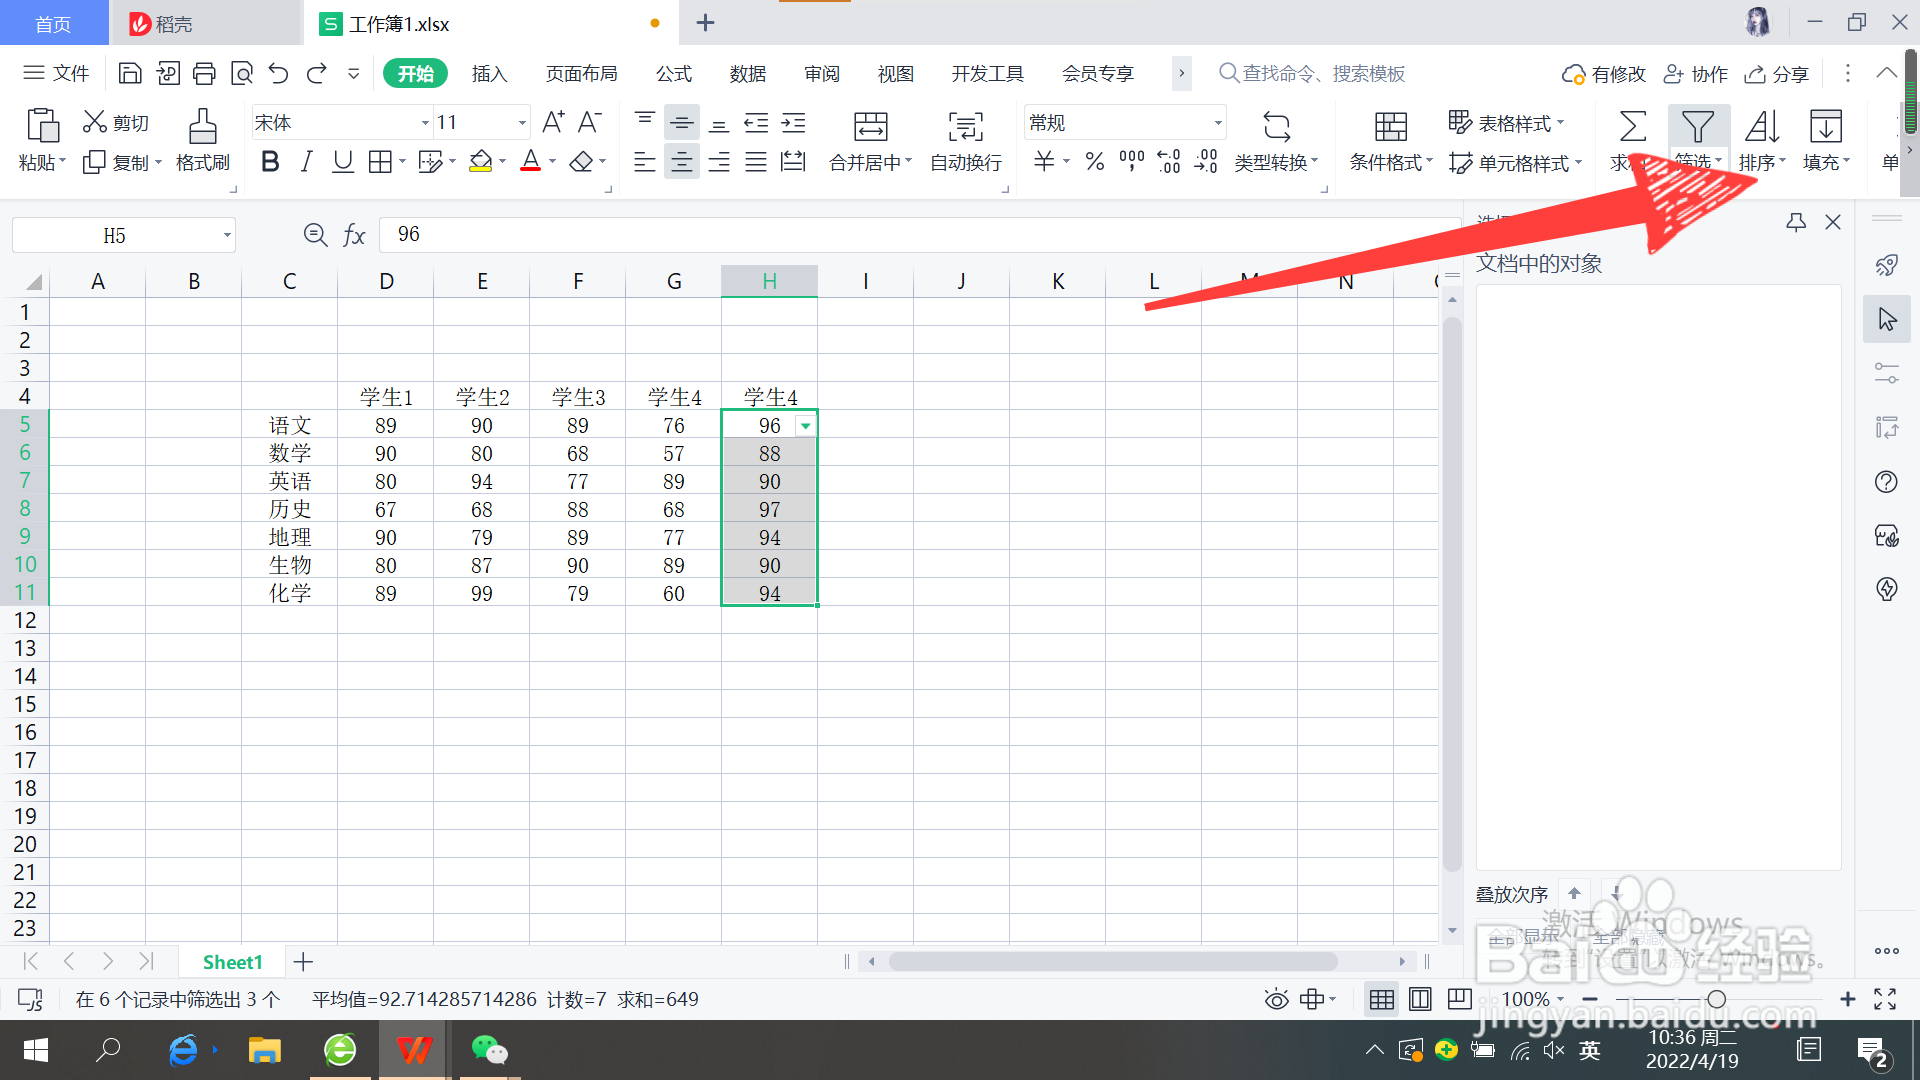Click the WeChat icon in the taskbar
Screen dimensions: 1920x1080
(x=489, y=1050)
